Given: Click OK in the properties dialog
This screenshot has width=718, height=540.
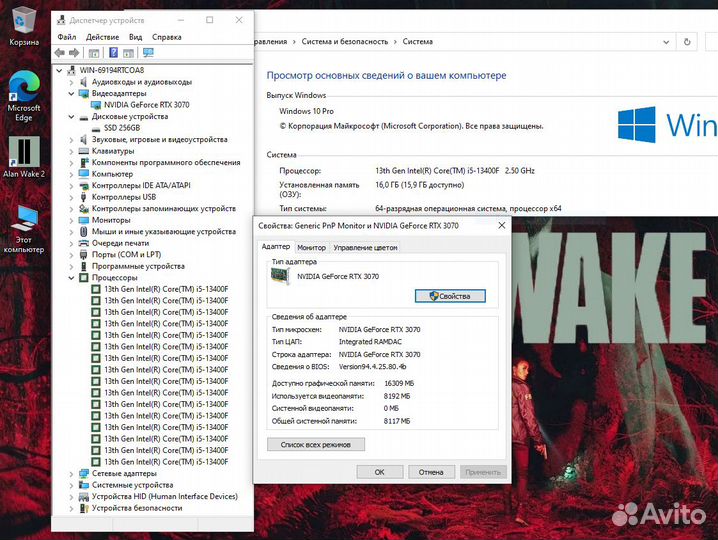Looking at the screenshot, I should tap(380, 472).
